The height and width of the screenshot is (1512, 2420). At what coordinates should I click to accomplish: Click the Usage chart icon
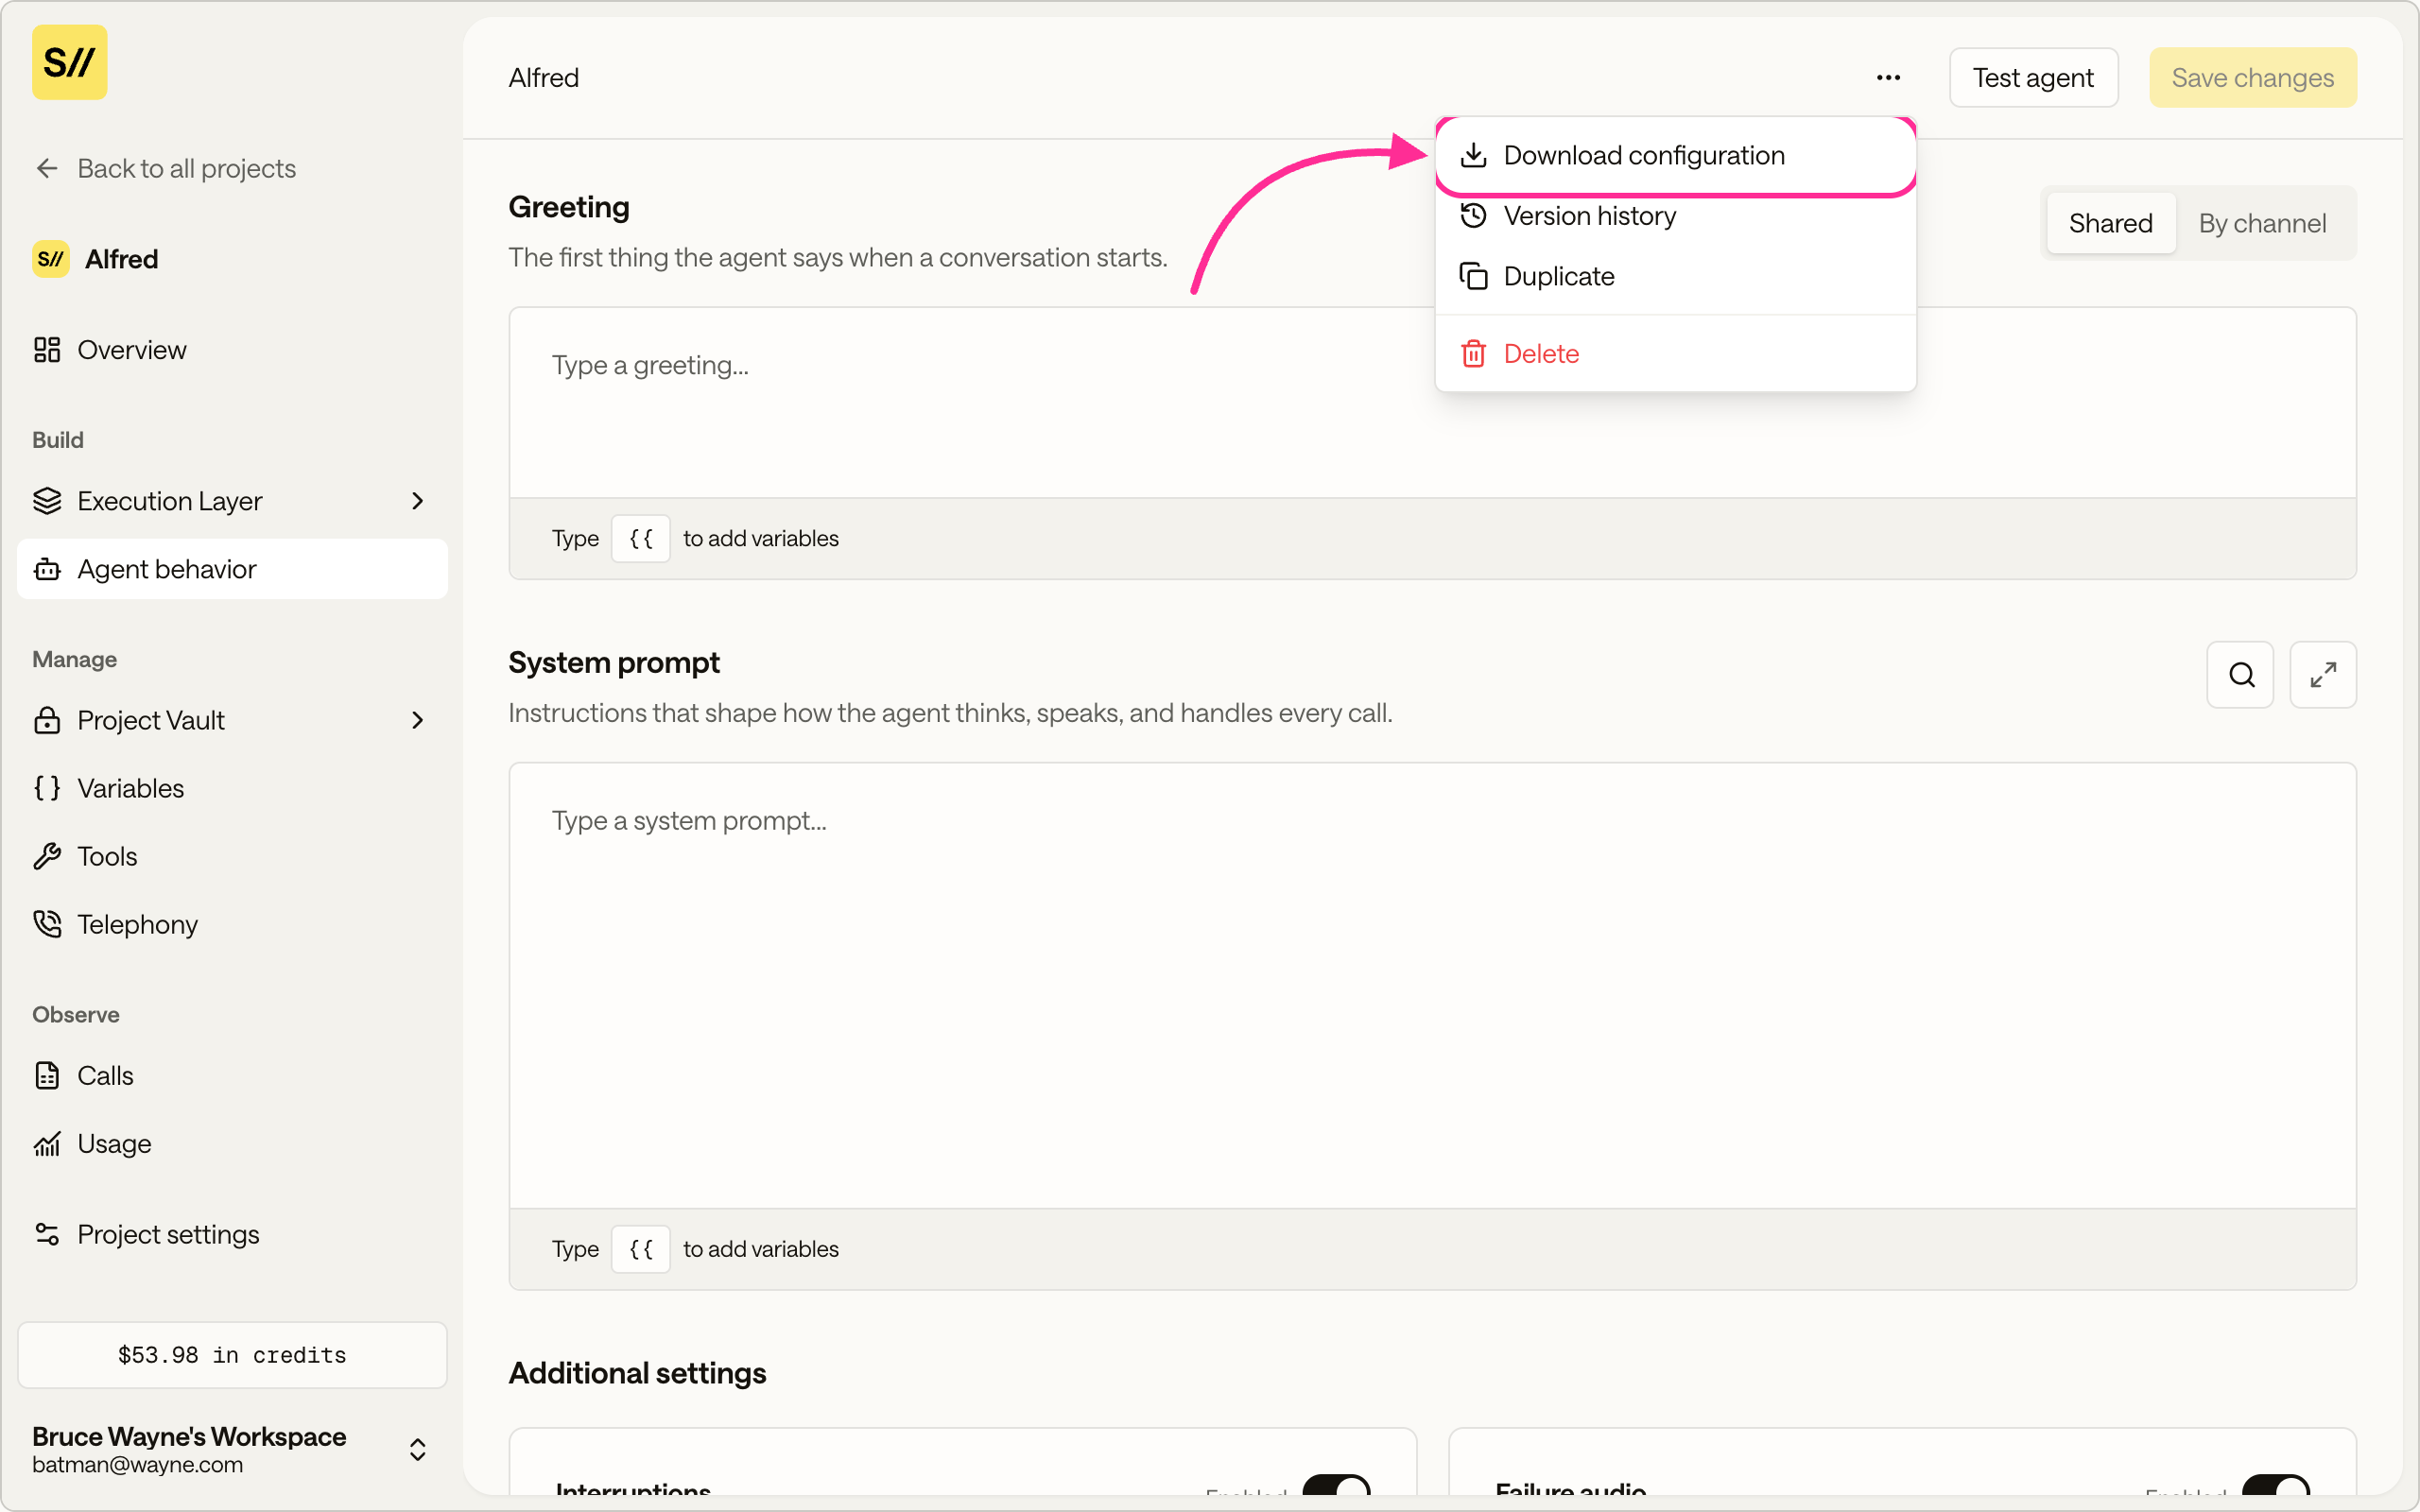coord(47,1143)
